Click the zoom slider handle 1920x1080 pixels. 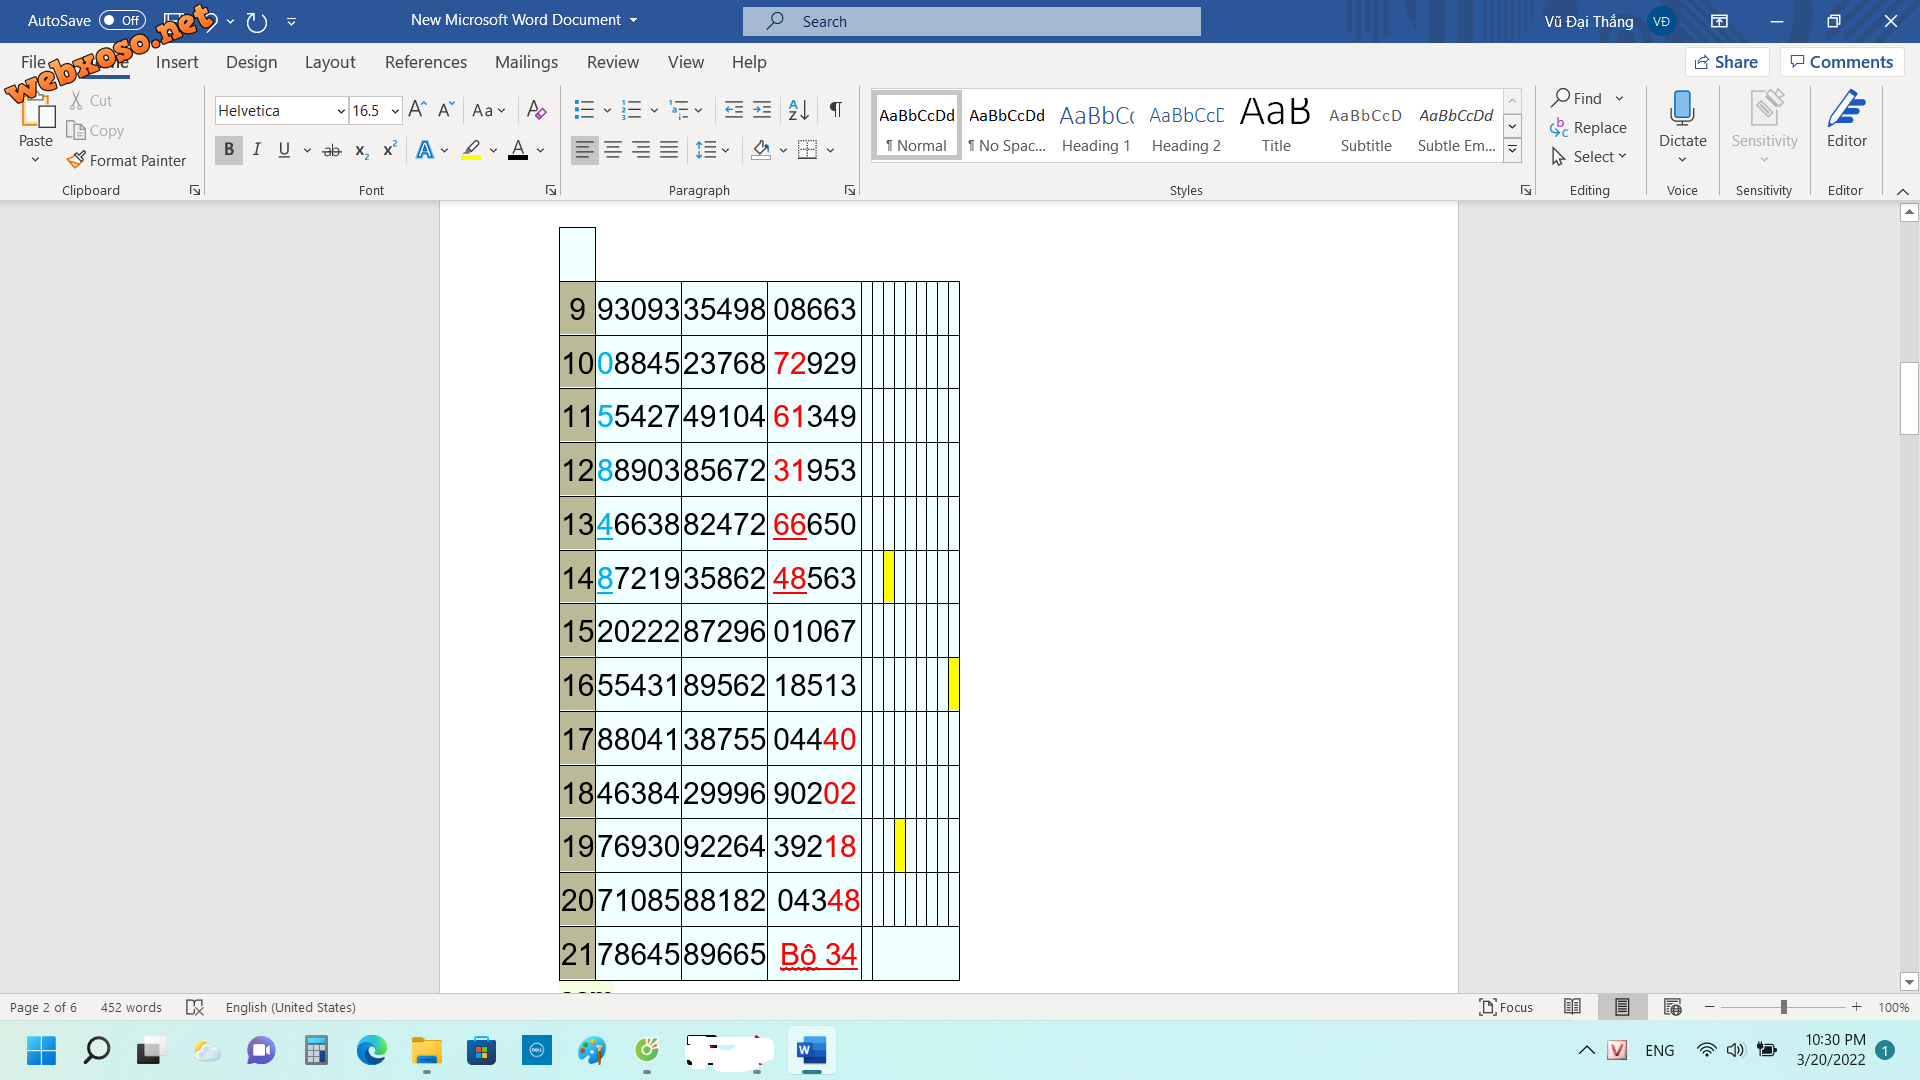pyautogui.click(x=1783, y=1007)
